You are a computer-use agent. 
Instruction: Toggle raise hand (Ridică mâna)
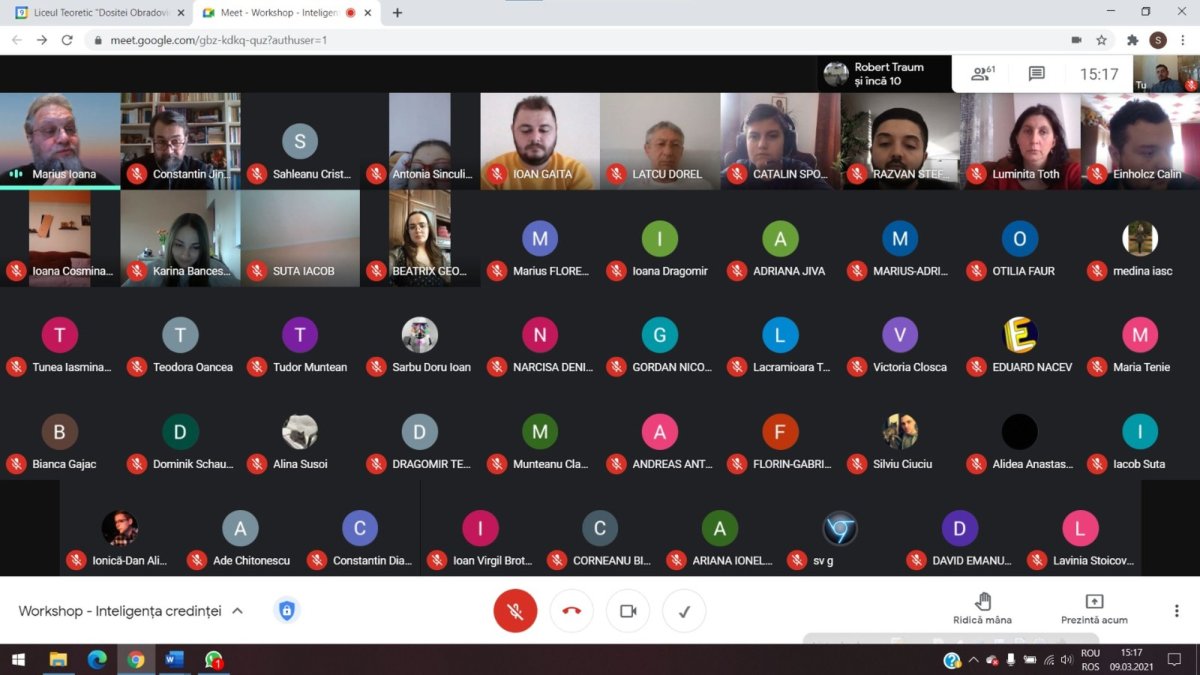pos(982,608)
